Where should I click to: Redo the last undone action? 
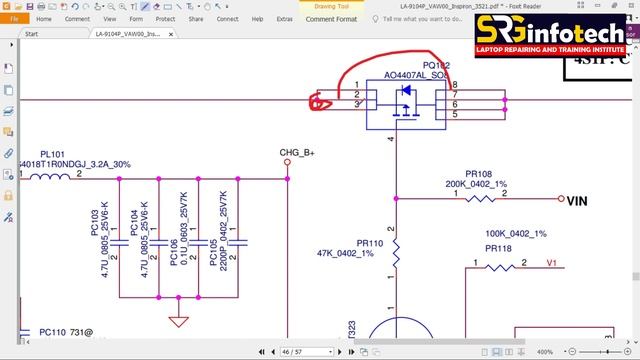(86, 7)
